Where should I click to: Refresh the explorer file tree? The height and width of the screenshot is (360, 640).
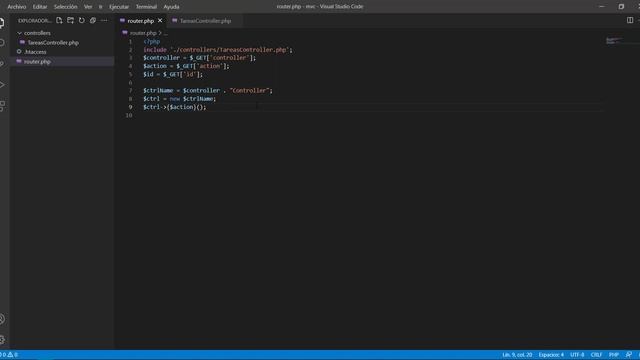pos(82,20)
